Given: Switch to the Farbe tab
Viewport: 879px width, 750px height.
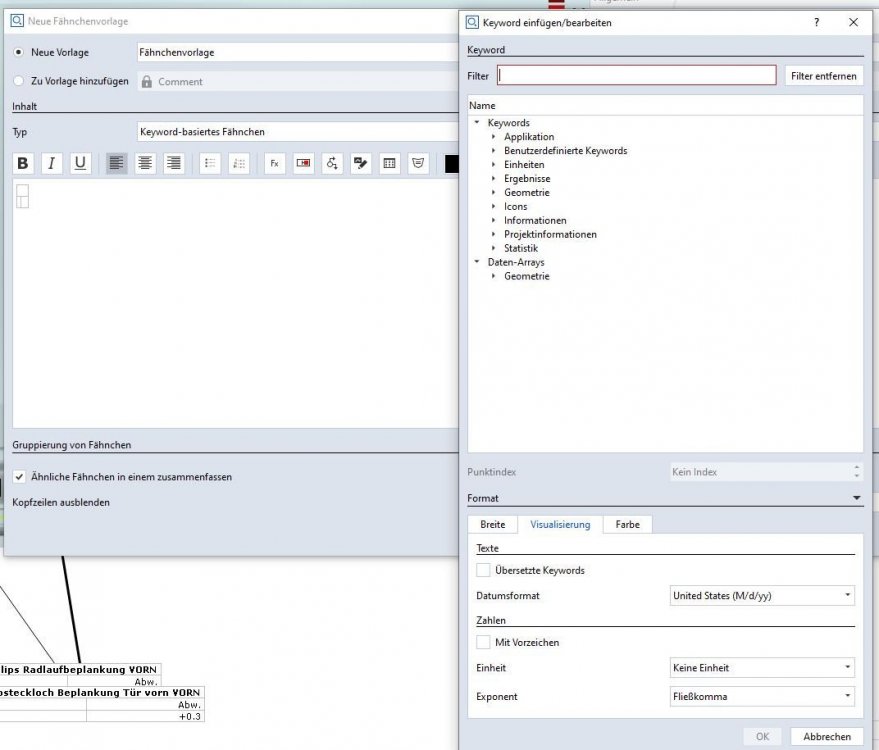Looking at the screenshot, I should click(x=627, y=524).
